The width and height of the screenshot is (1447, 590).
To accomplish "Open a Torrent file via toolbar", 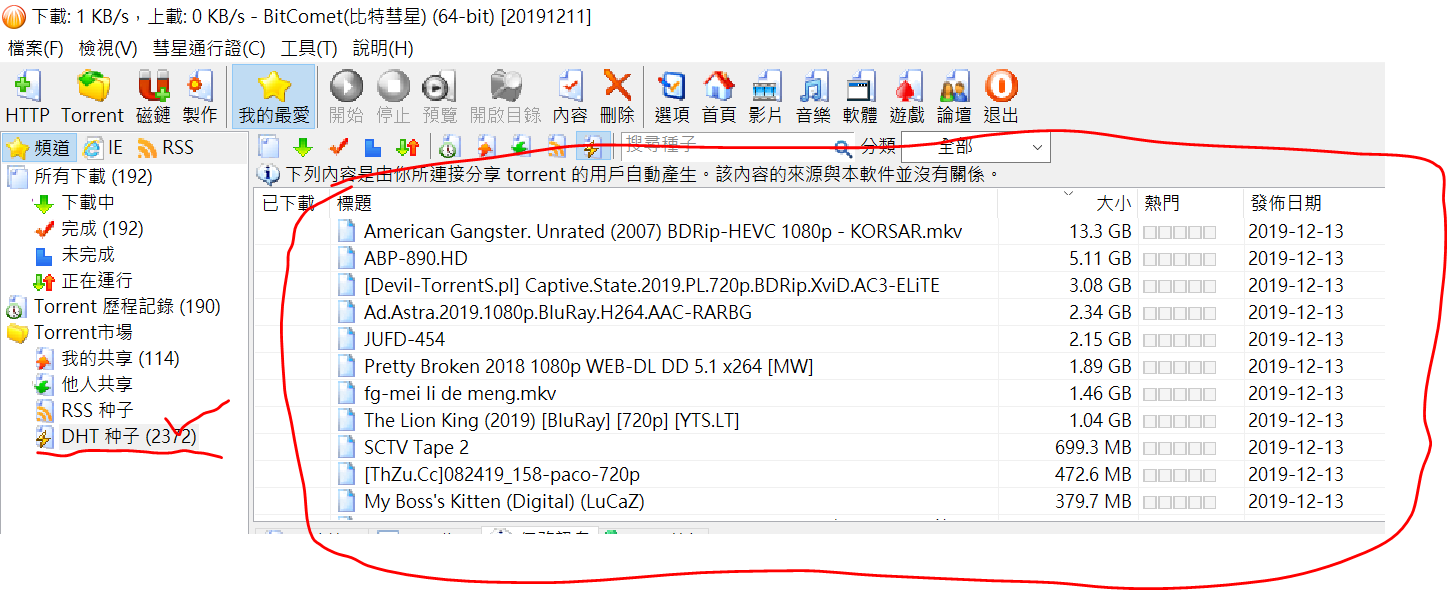I will point(93,97).
